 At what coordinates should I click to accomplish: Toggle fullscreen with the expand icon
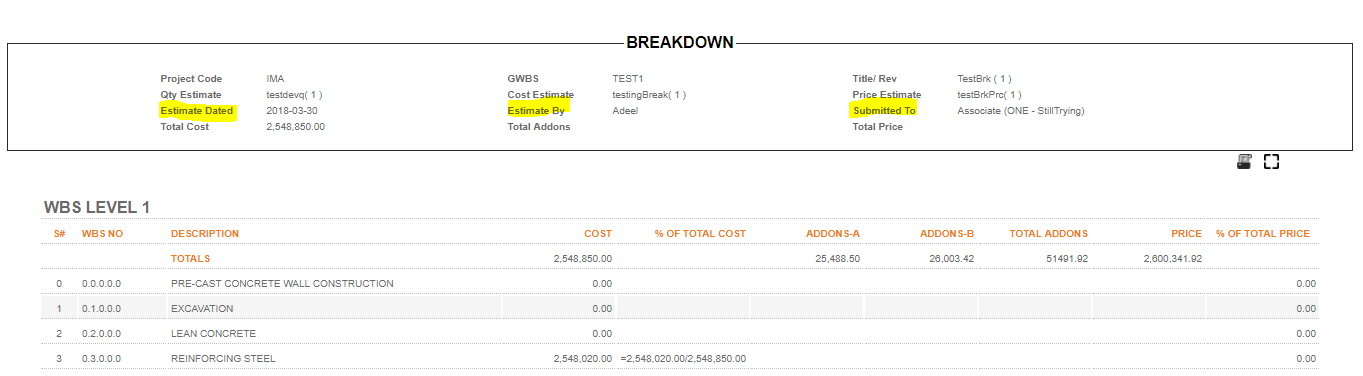point(1272,162)
